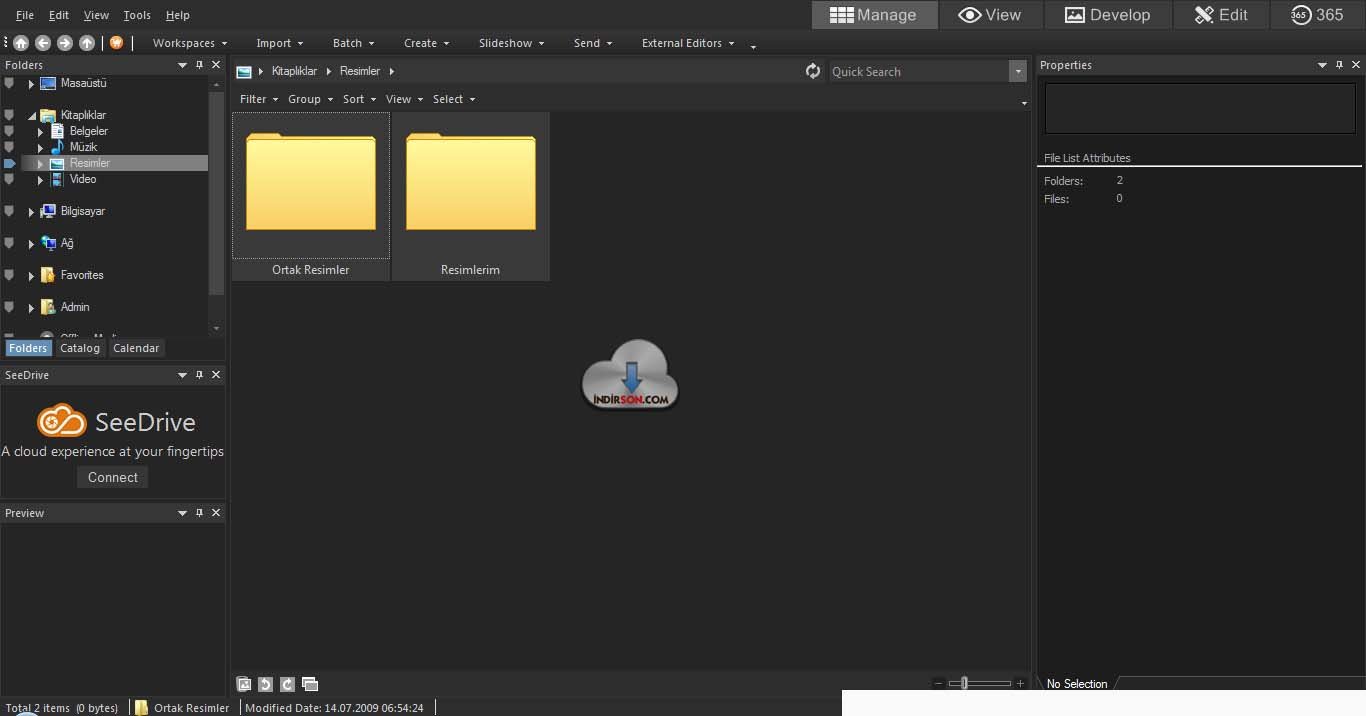The width and height of the screenshot is (1366, 716).
Task: Open the Filter dropdown
Action: (x=259, y=99)
